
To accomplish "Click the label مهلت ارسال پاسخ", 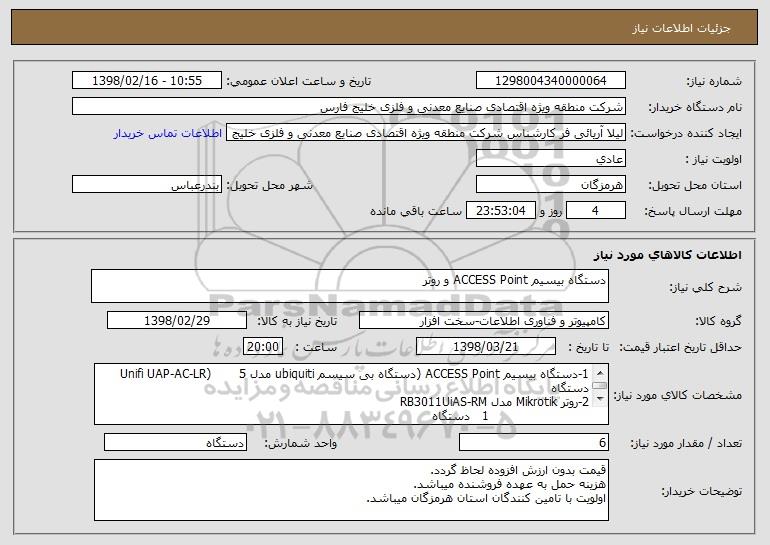I will (693, 211).
